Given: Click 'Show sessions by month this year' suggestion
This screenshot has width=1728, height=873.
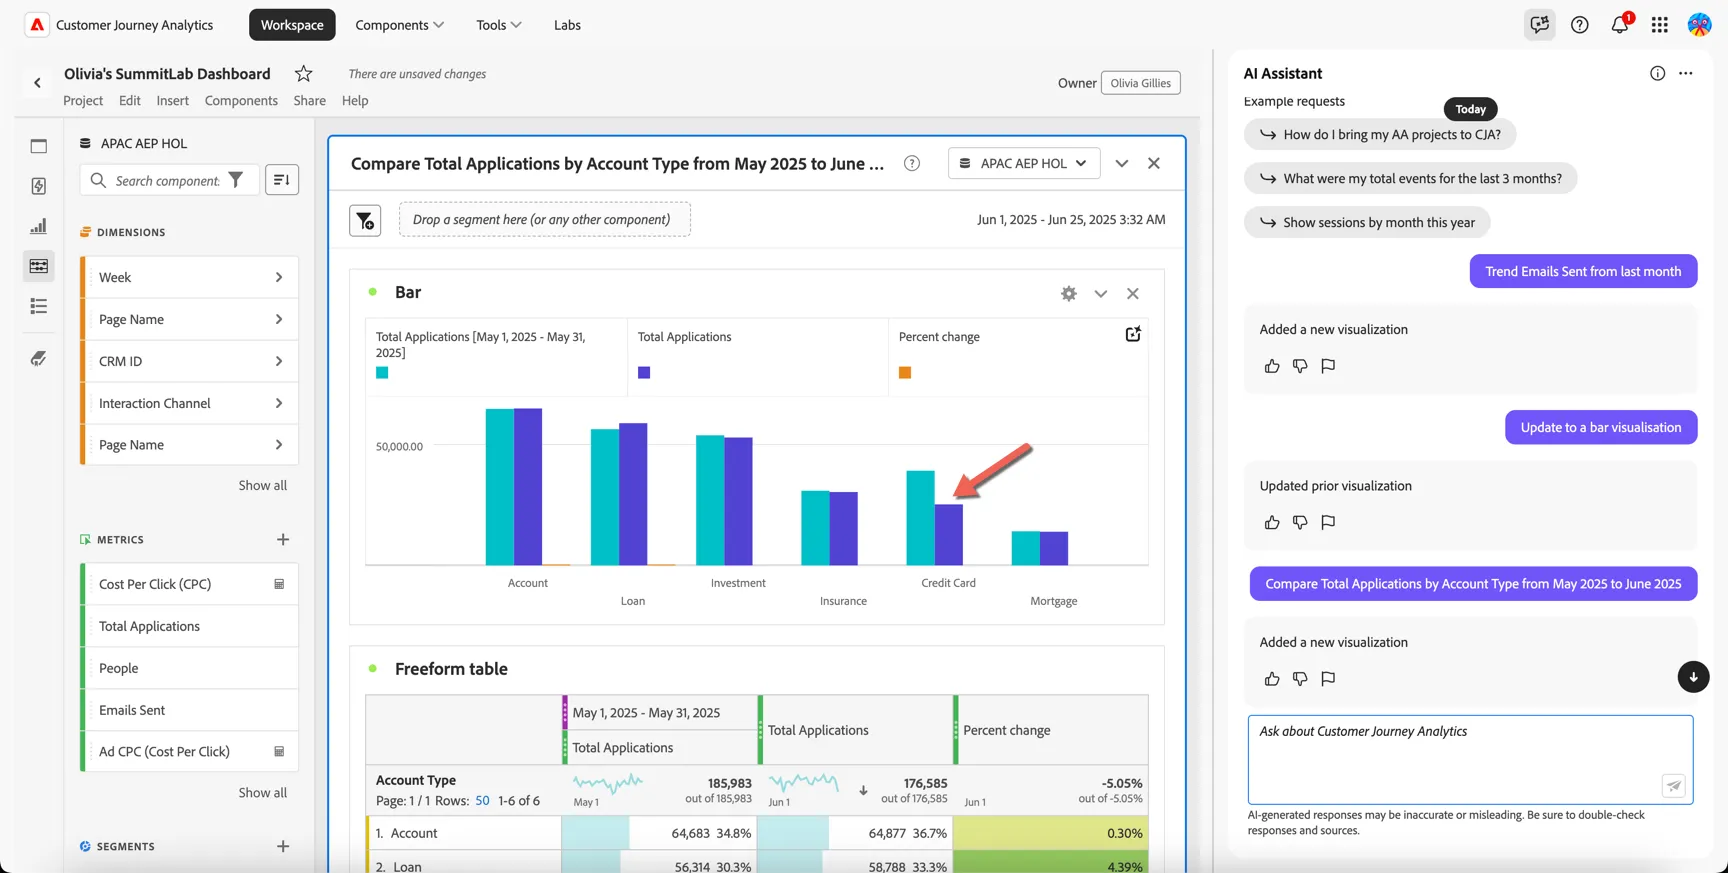Looking at the screenshot, I should coord(1367,222).
